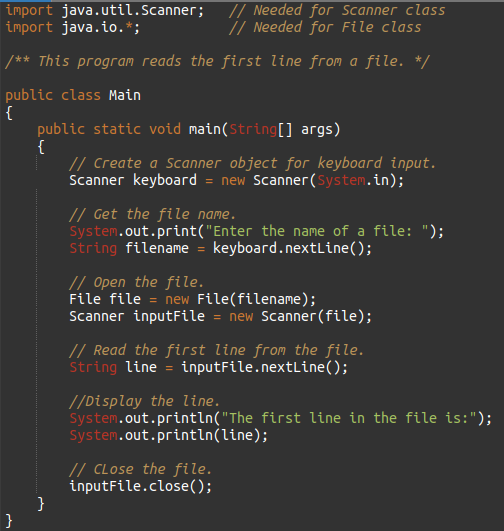Click the 'public class Main' declaration
504x531 pixels.
click(73, 95)
